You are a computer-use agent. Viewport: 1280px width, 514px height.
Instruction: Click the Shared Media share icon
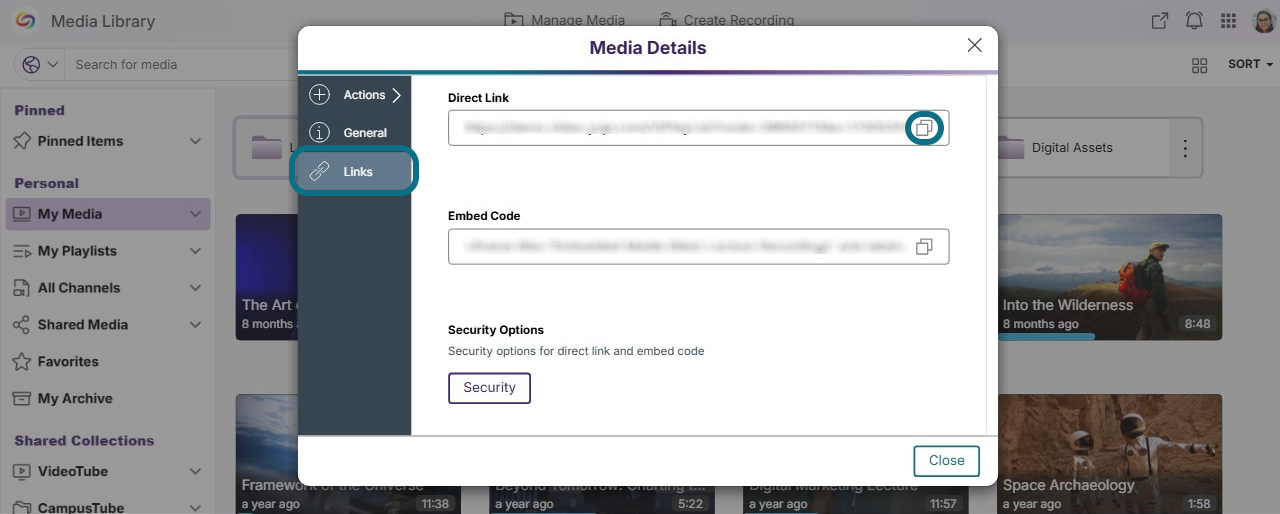[21, 325]
